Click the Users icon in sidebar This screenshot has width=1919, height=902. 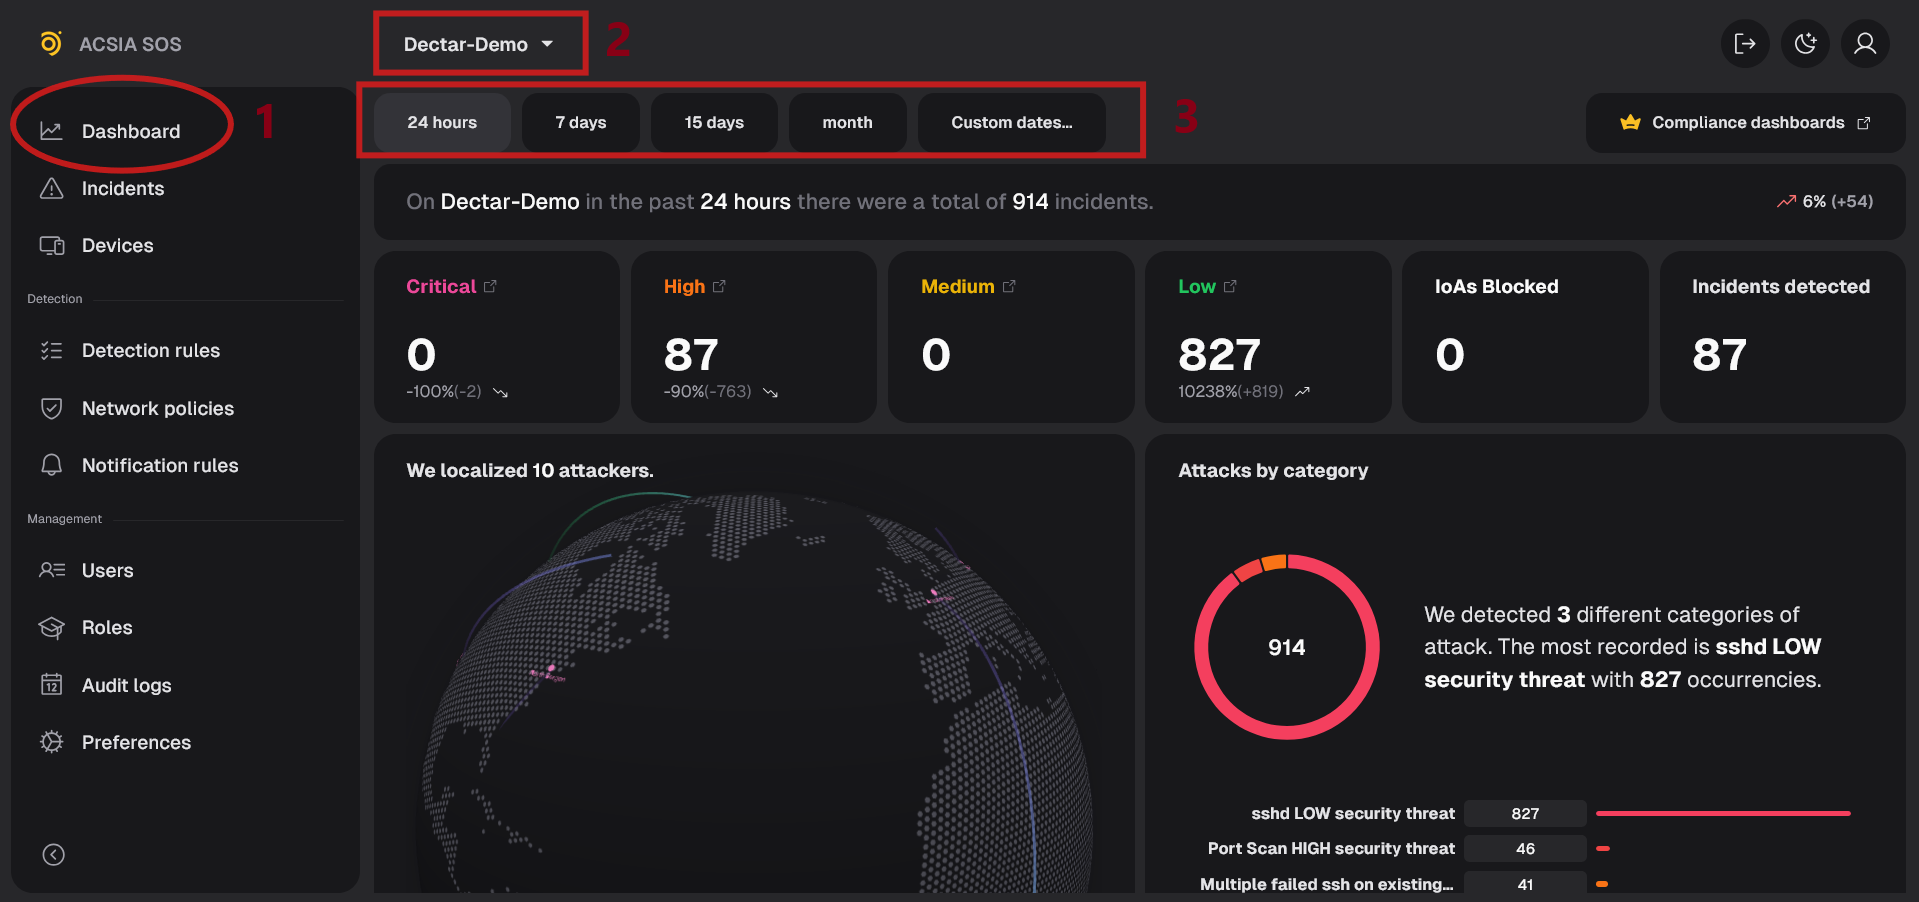[x=52, y=570]
